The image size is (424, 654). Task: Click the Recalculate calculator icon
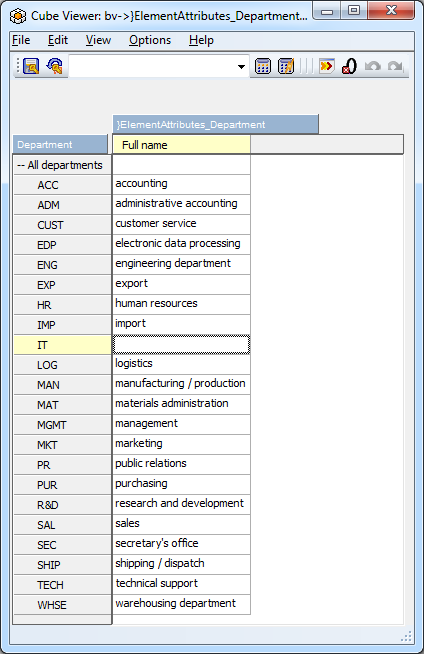[x=263, y=66]
